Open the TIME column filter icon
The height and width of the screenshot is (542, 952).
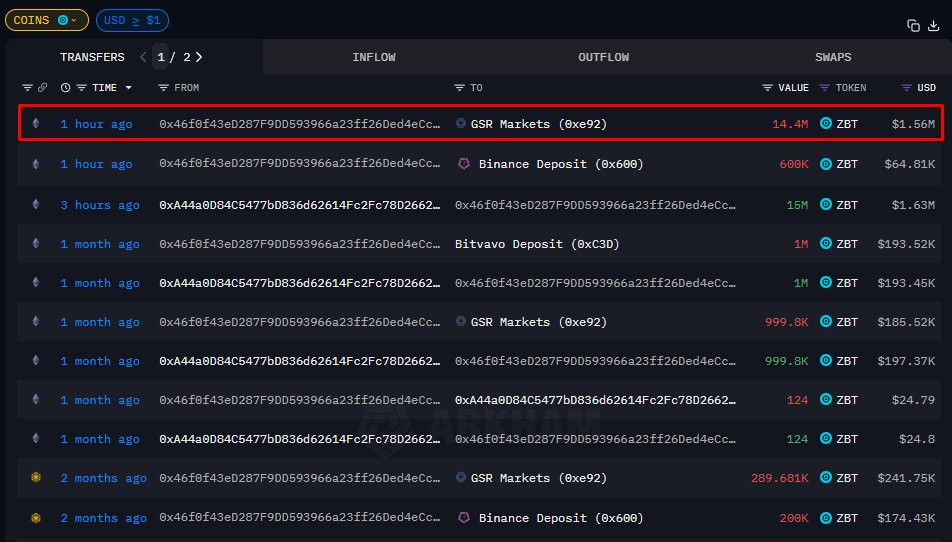coord(81,88)
